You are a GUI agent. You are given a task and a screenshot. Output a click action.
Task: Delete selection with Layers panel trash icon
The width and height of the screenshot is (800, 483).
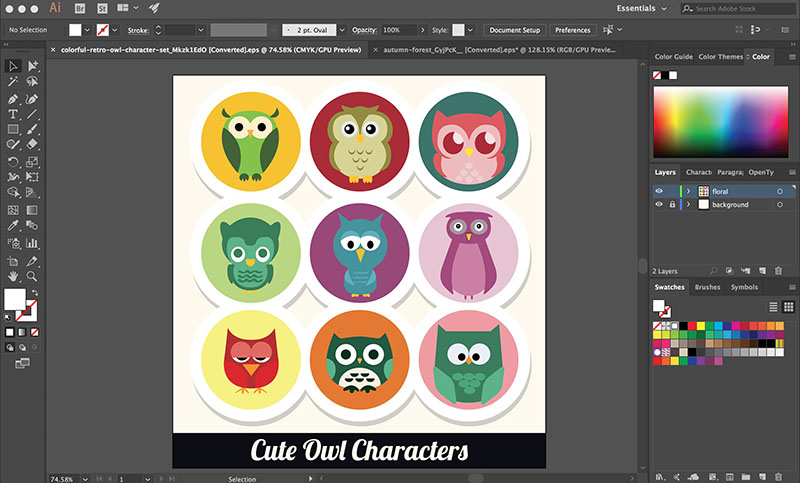[x=778, y=271]
